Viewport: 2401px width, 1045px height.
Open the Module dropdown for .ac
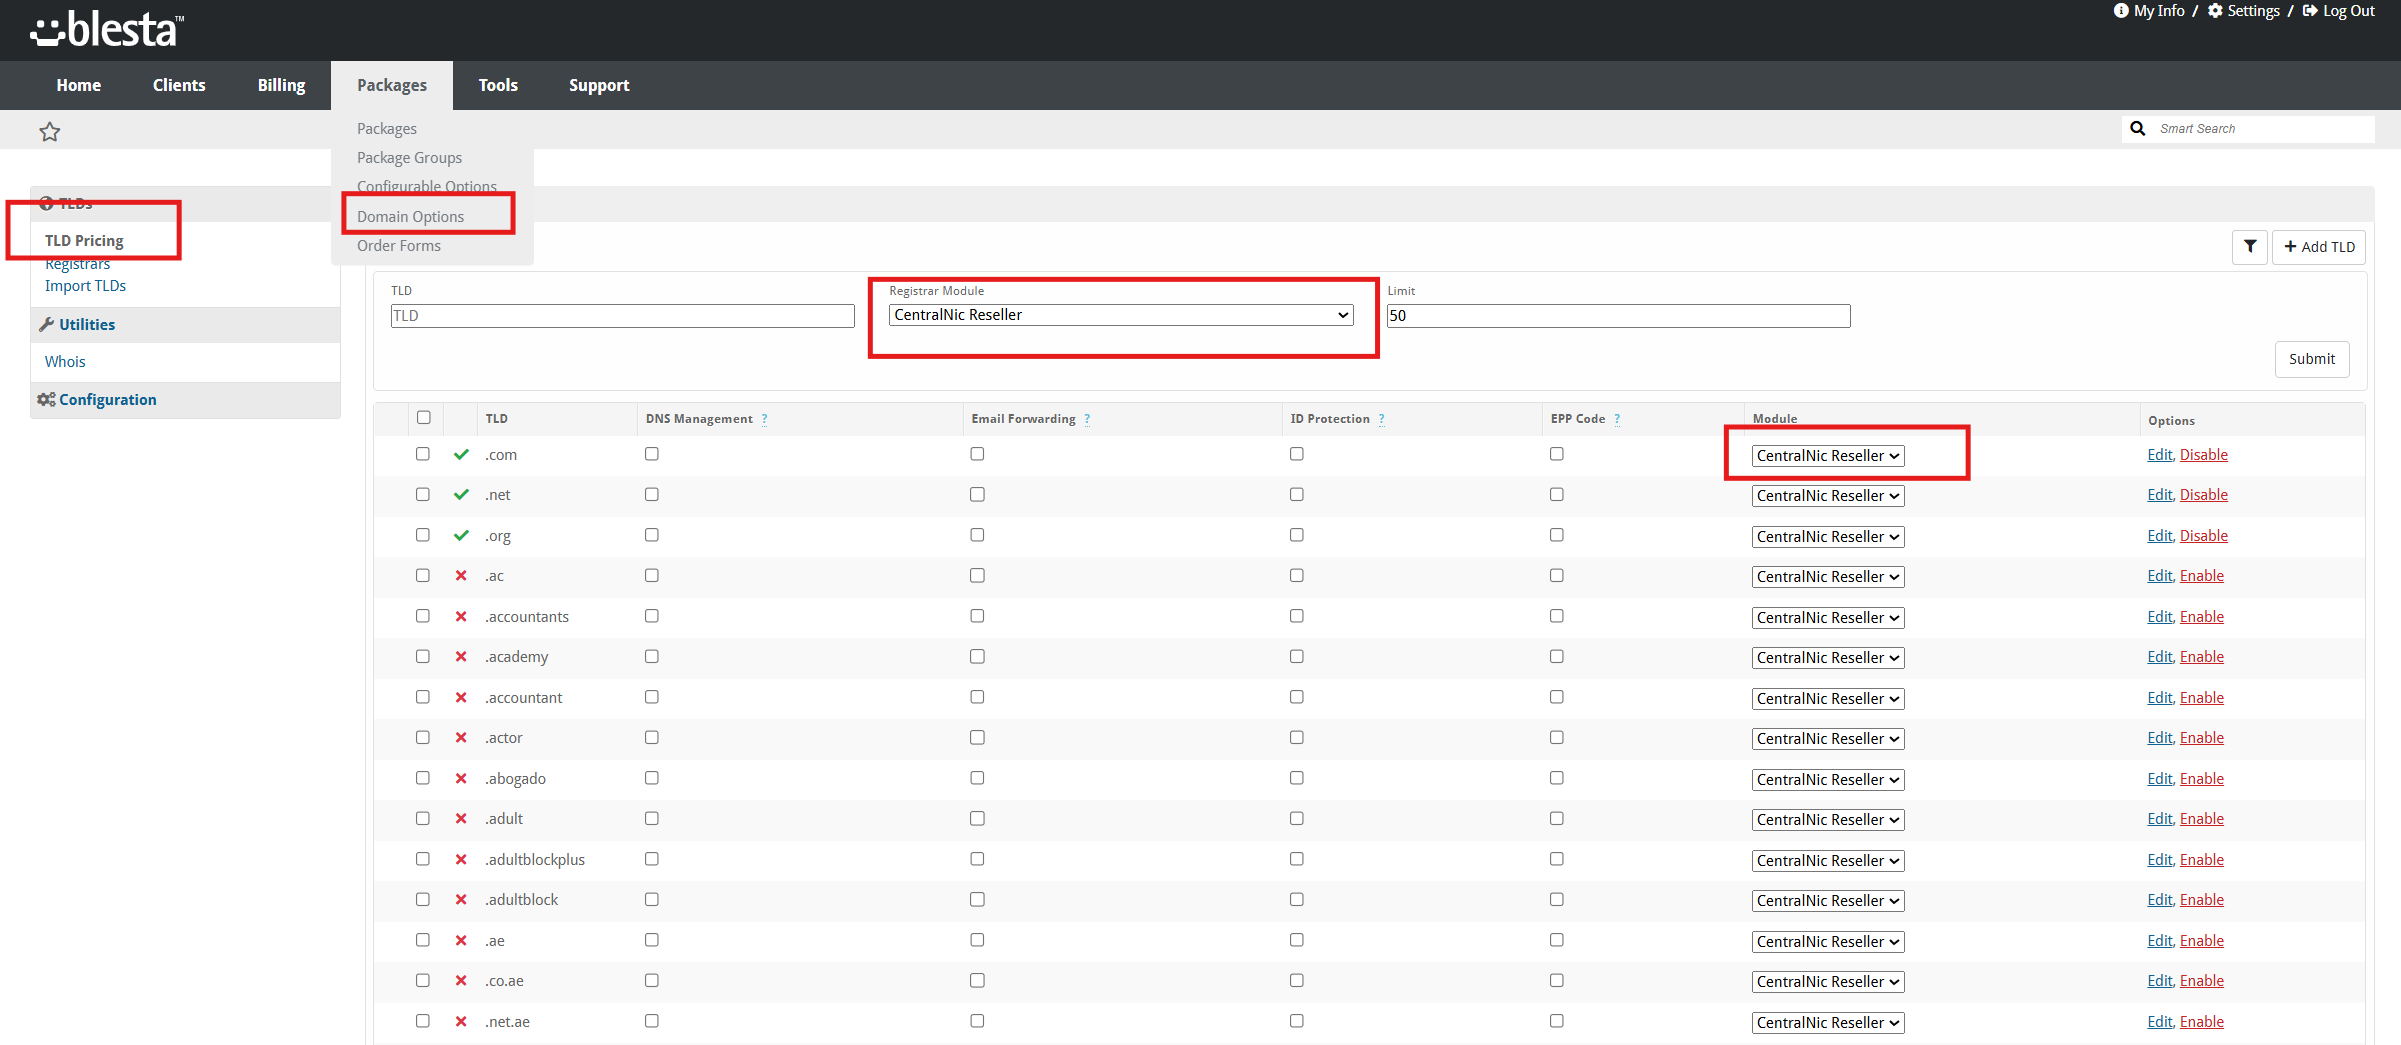point(1828,577)
